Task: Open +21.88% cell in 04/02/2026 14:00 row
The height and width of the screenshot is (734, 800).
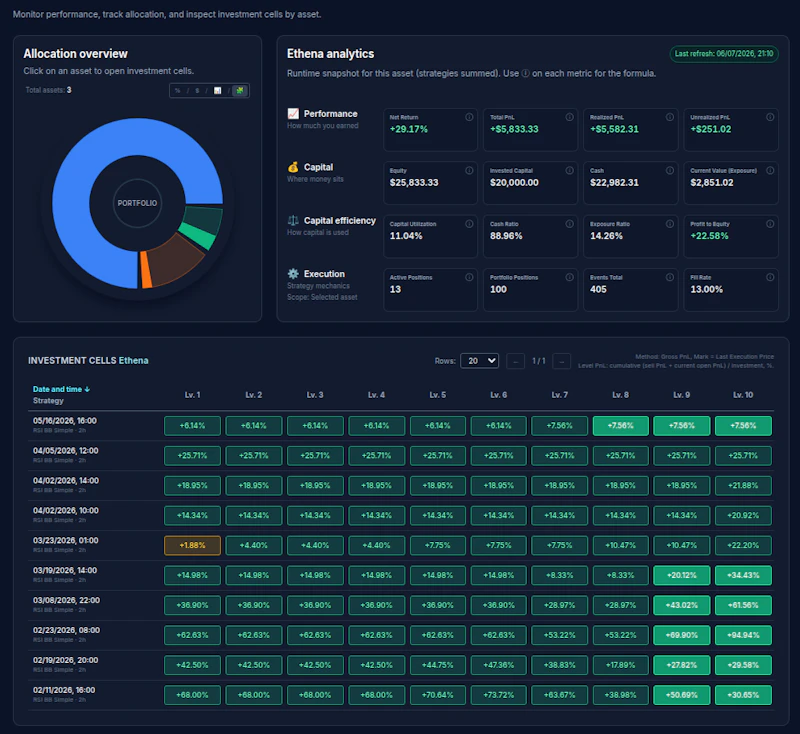Action: 743,486
